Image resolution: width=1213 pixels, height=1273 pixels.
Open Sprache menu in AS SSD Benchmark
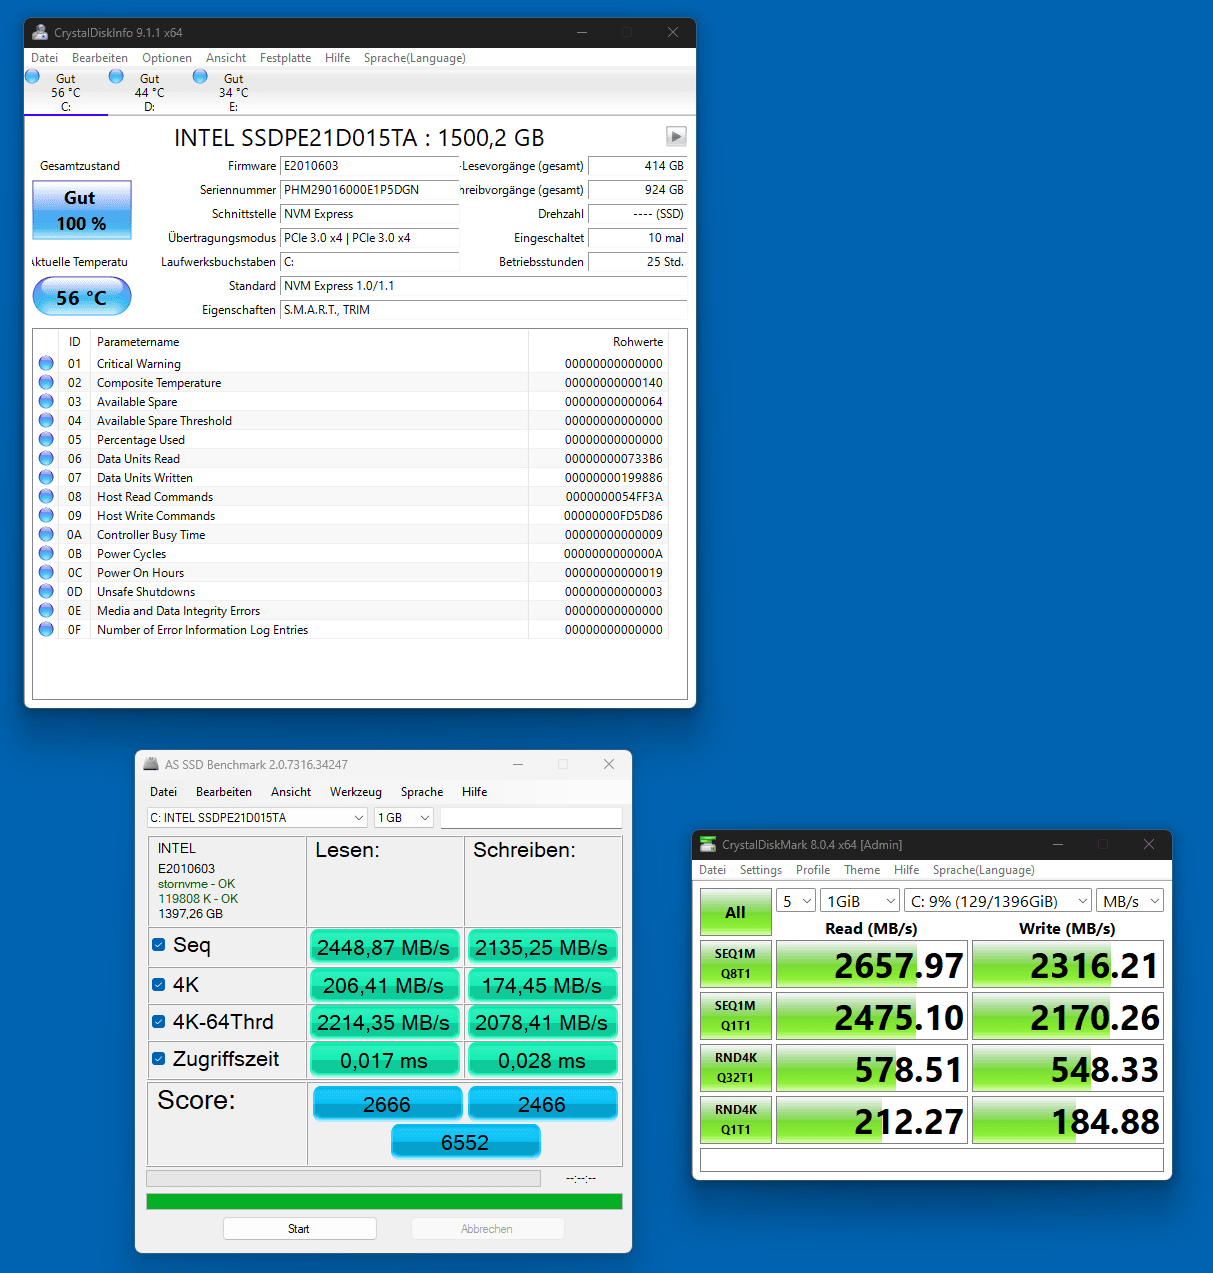[x=422, y=791]
